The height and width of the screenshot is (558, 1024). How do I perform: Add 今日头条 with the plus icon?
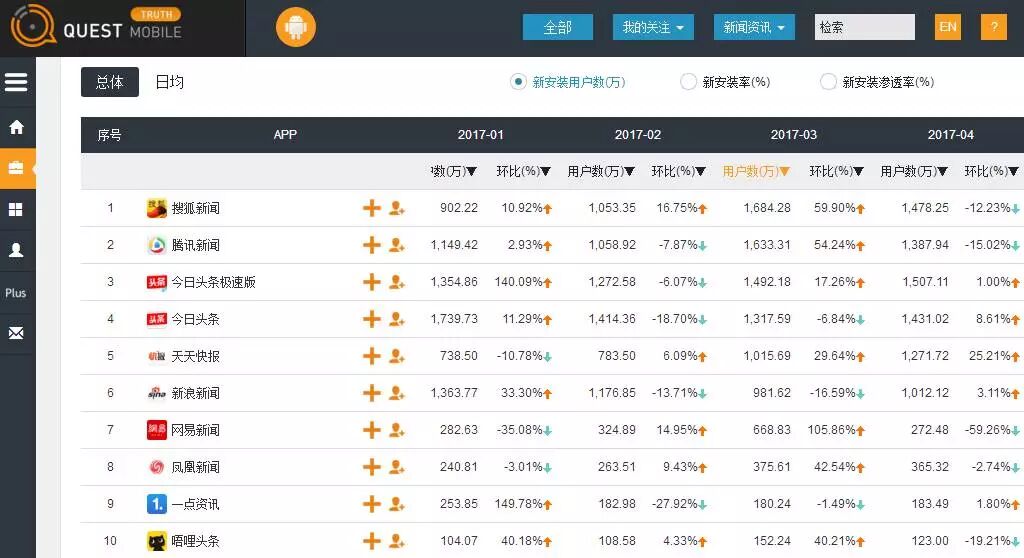tap(372, 319)
